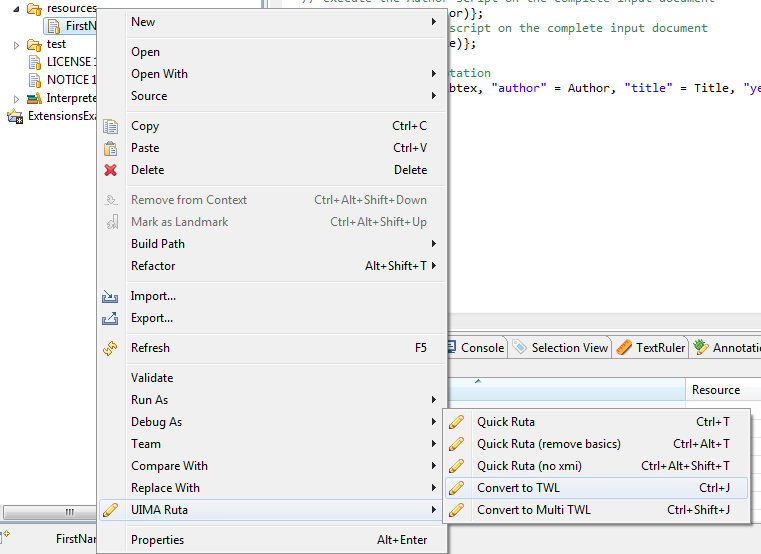Collapse the resources folder
The width and height of the screenshot is (761, 554).
(17, 8)
